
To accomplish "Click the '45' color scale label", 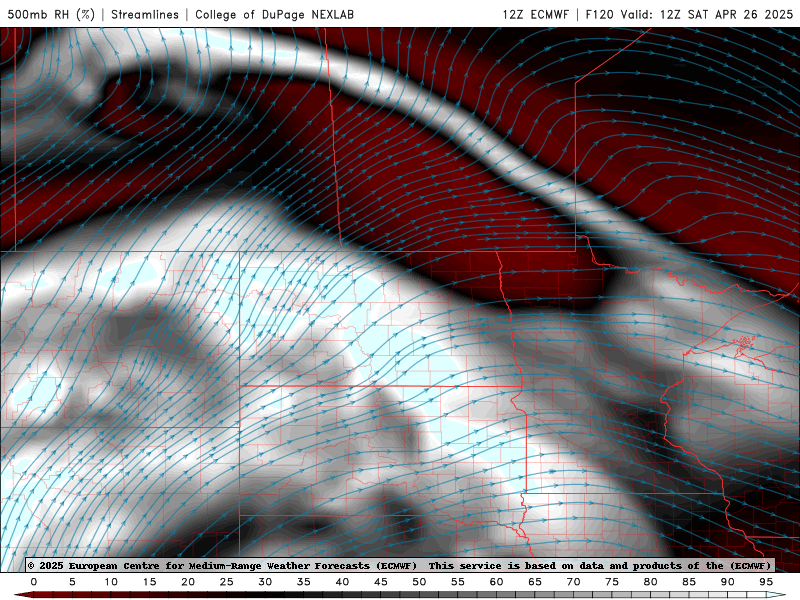I will coord(381,582).
